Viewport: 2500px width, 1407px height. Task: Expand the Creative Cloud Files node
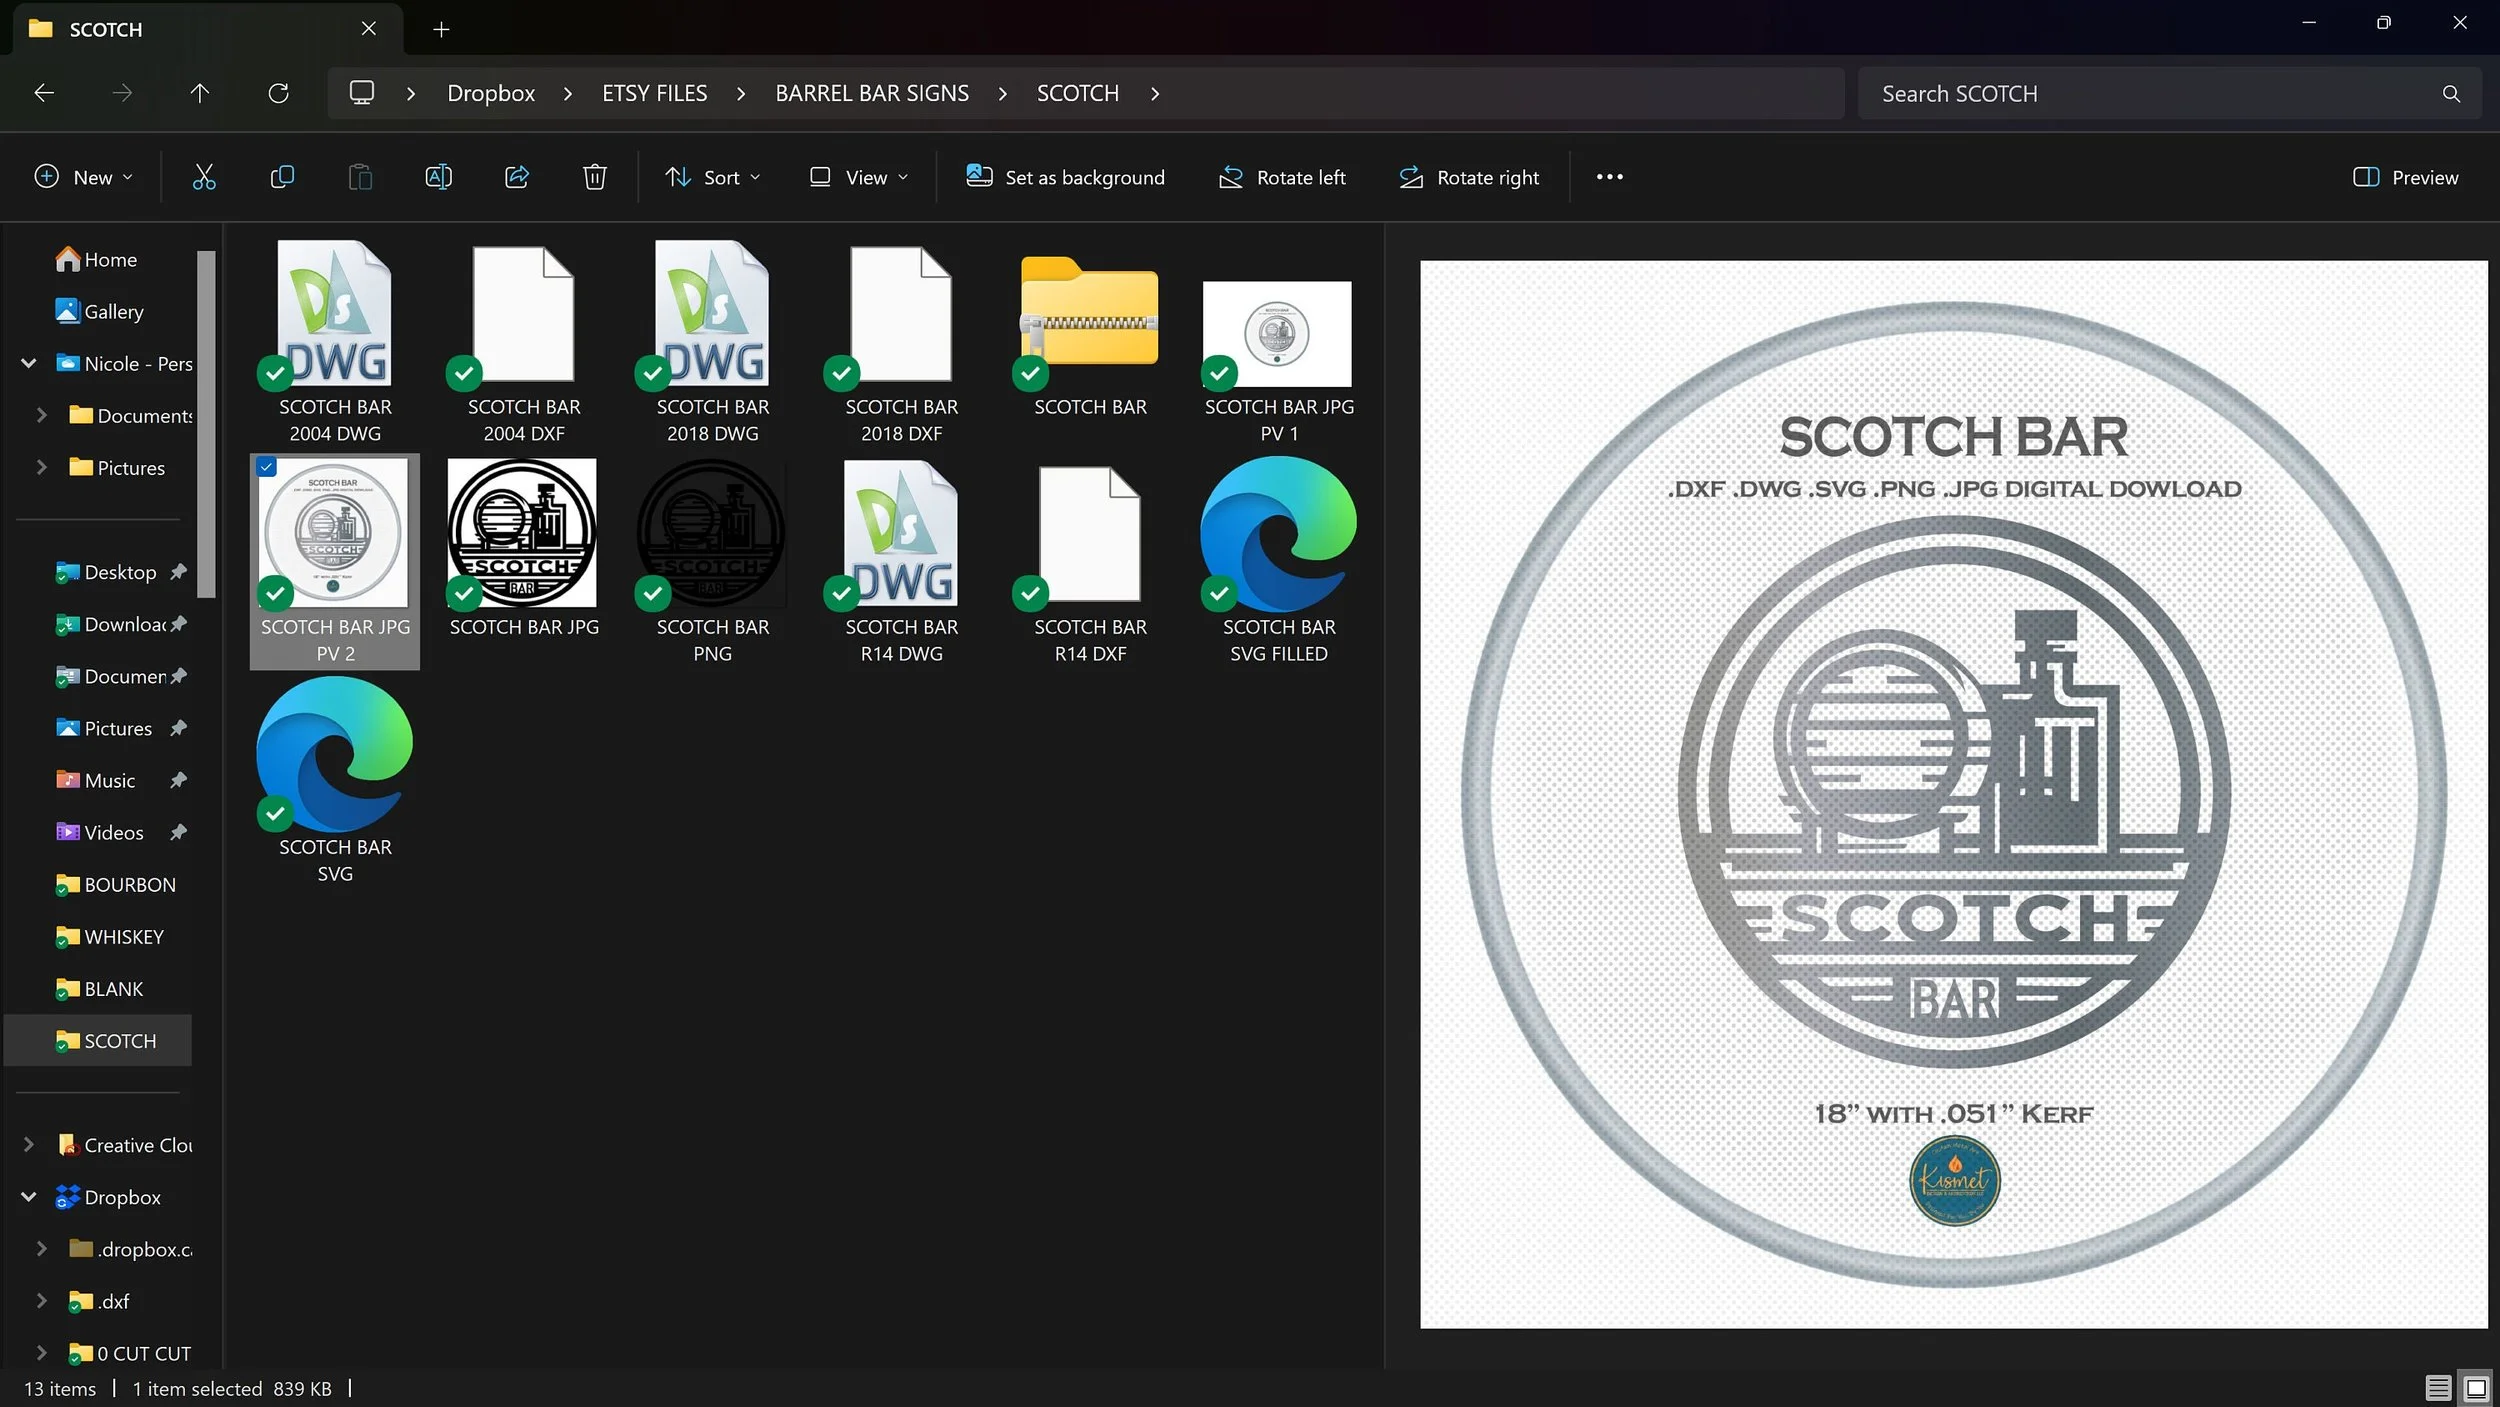pyautogui.click(x=29, y=1145)
